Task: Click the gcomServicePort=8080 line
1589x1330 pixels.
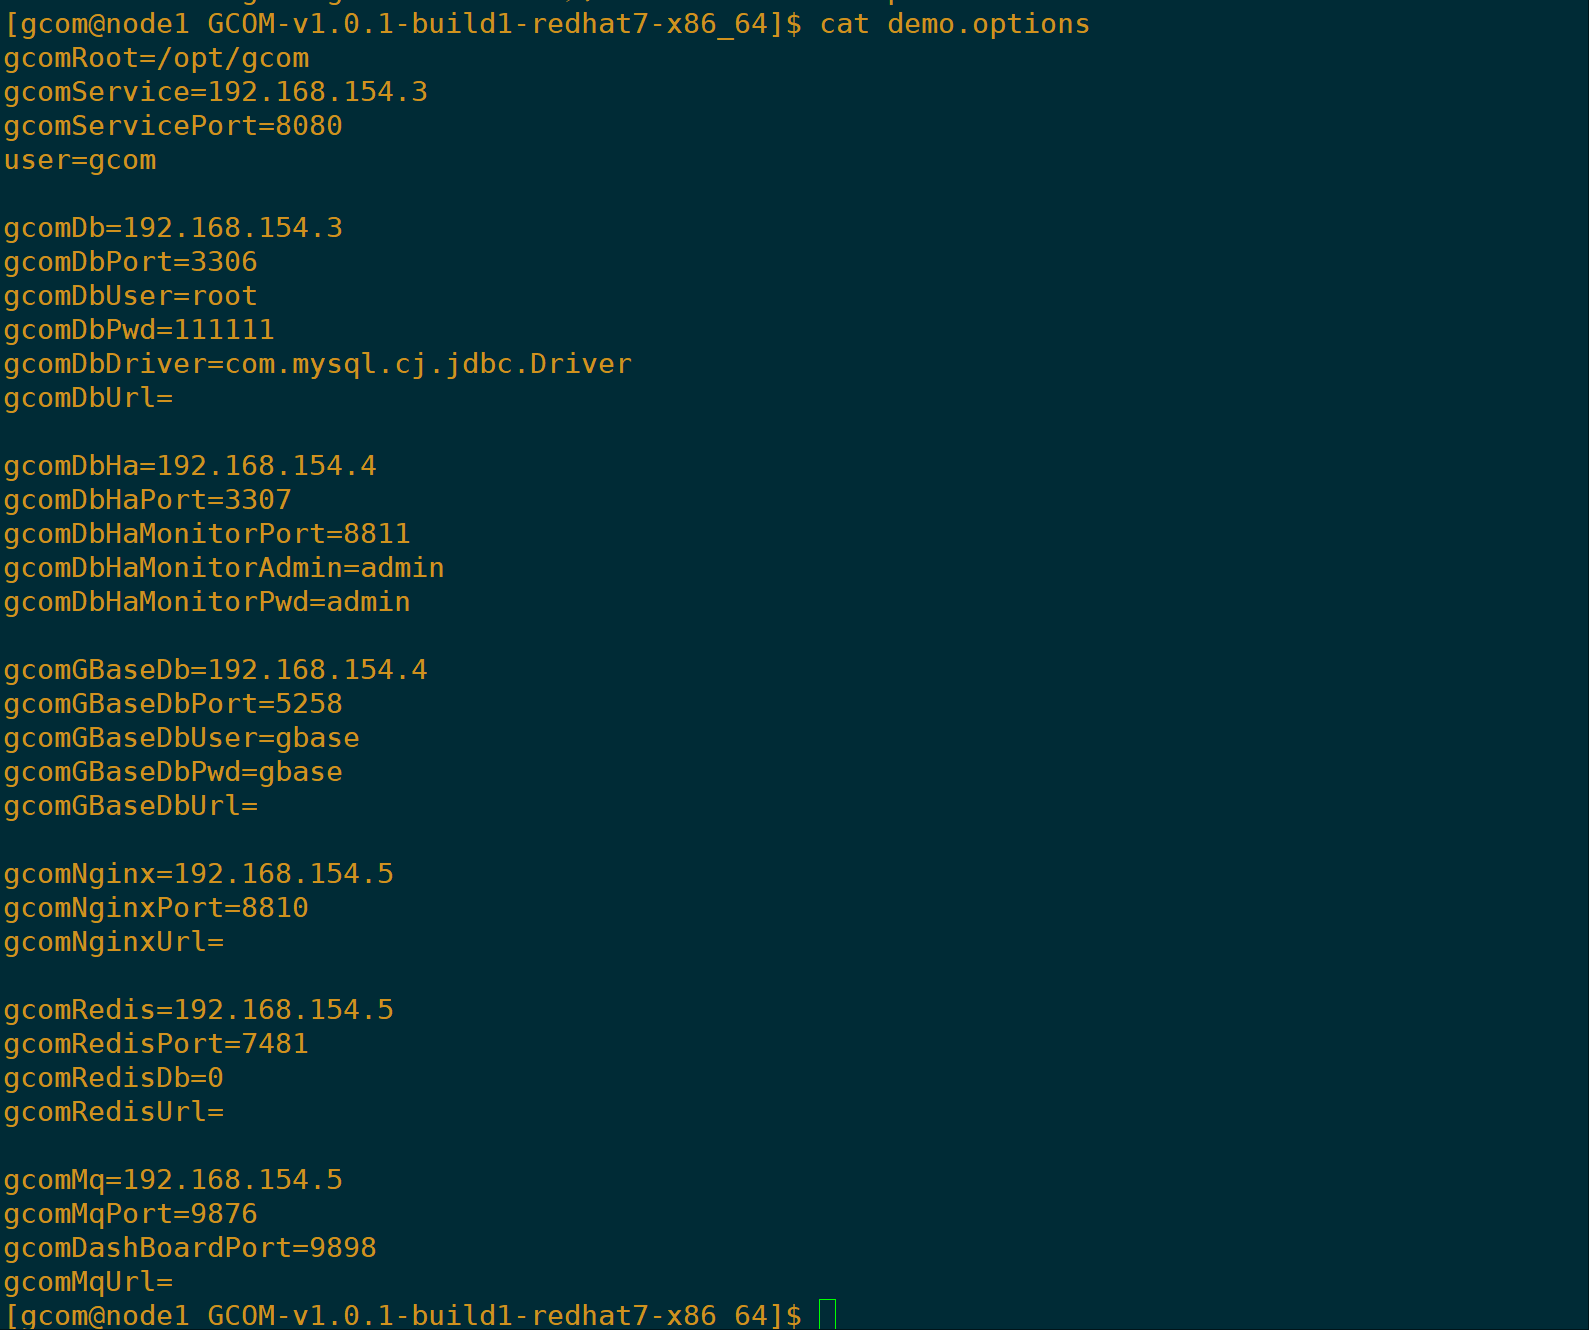Action: [173, 126]
